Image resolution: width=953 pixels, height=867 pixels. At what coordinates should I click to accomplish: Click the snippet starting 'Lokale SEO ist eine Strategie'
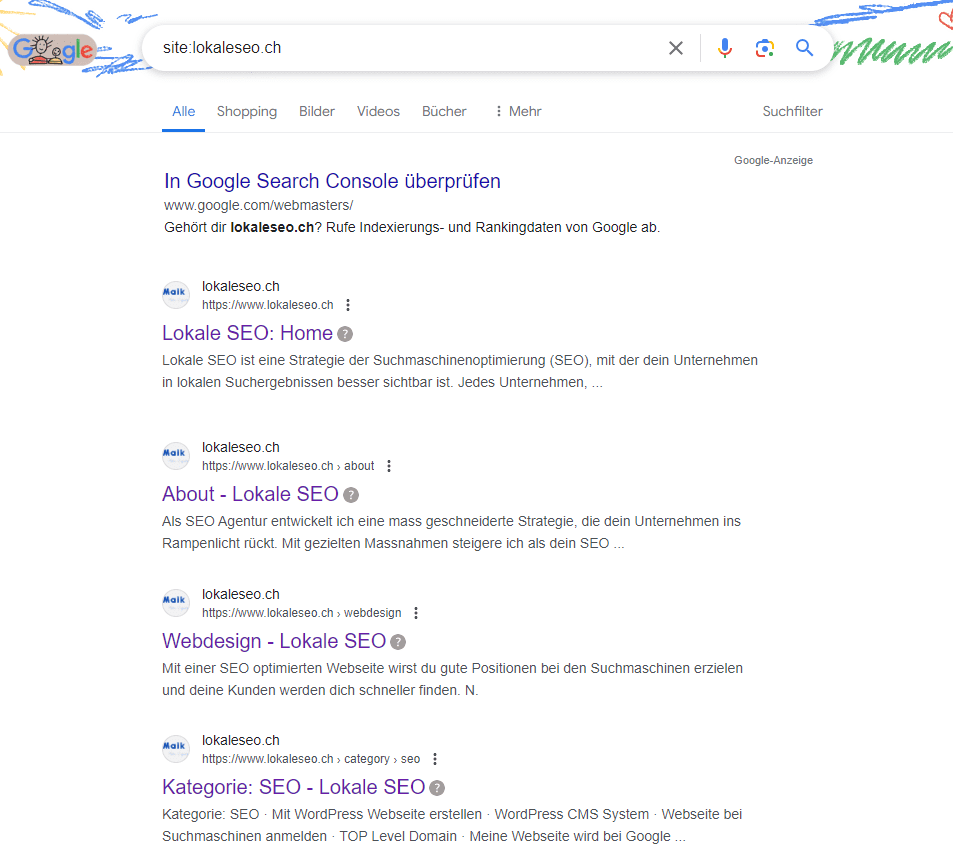coord(459,371)
